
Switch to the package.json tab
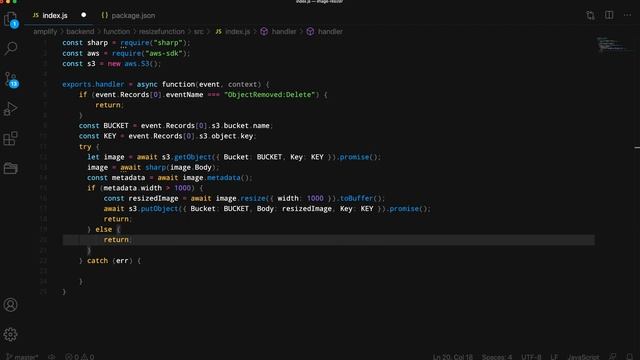click(x=133, y=16)
